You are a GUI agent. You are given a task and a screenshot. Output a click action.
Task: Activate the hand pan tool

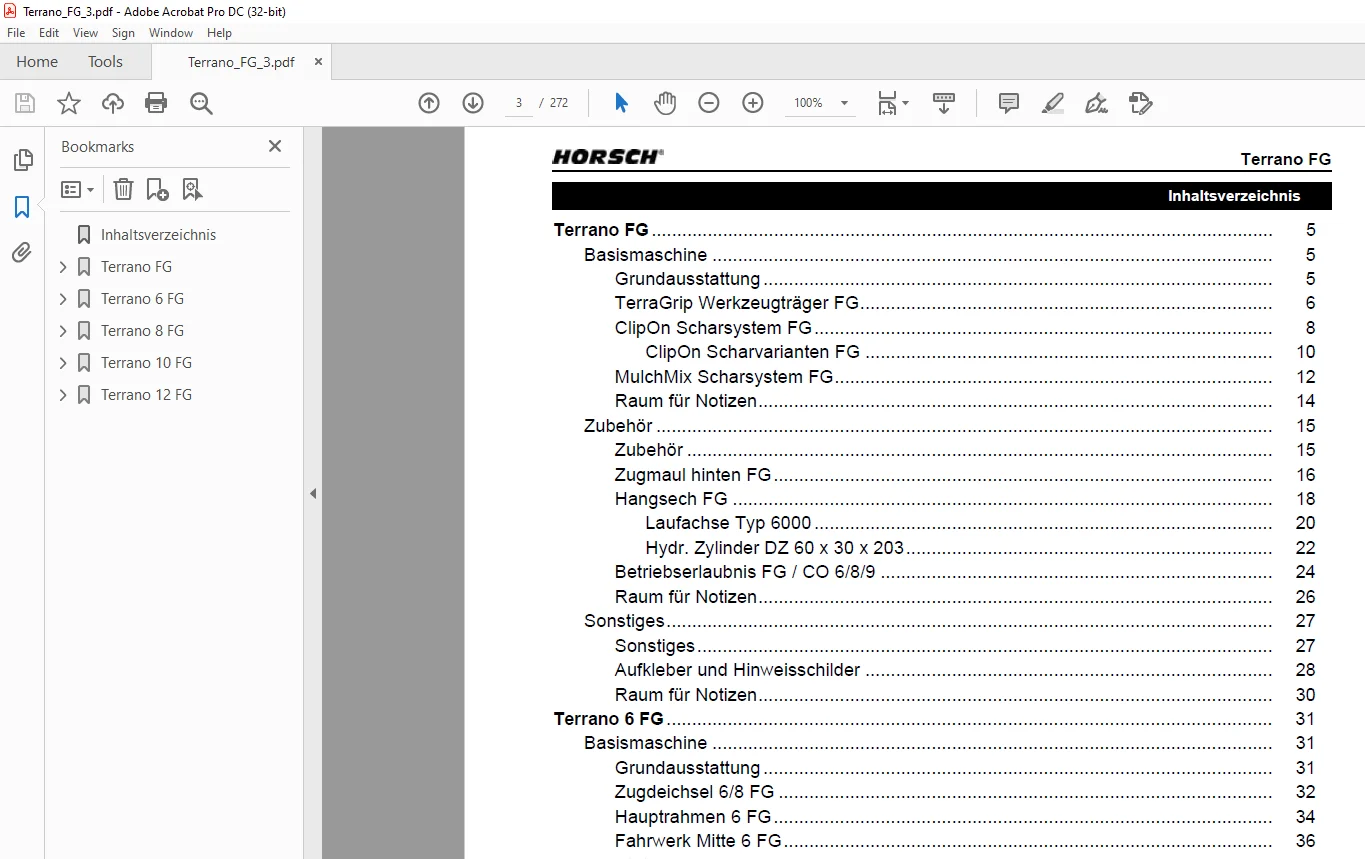pyautogui.click(x=665, y=103)
